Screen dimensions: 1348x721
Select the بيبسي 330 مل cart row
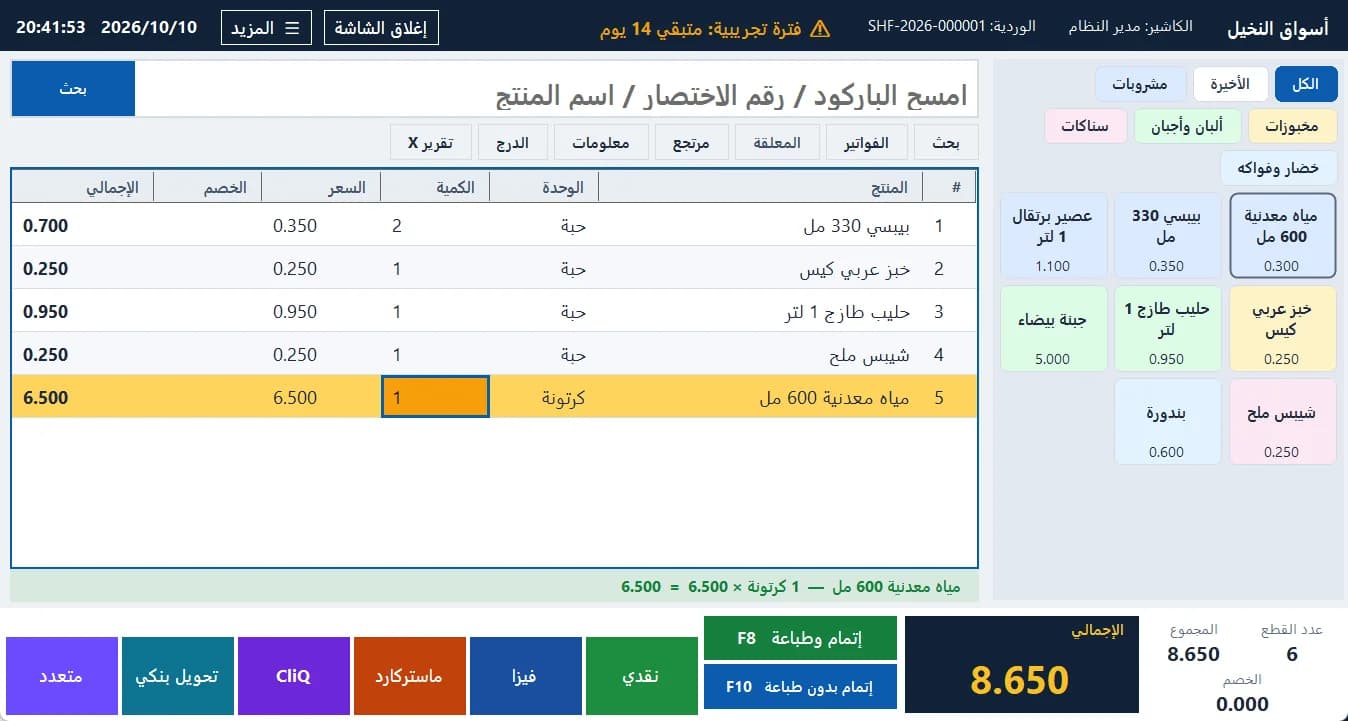(x=494, y=226)
